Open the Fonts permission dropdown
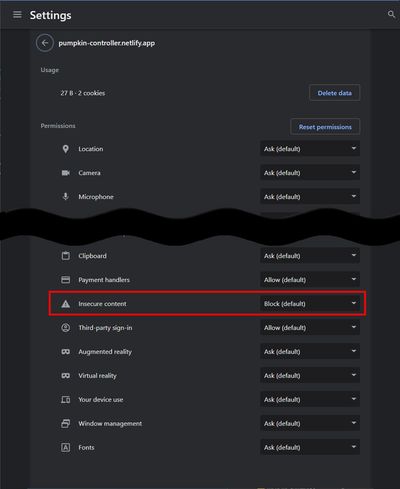This screenshot has height=489, width=400. pos(310,447)
